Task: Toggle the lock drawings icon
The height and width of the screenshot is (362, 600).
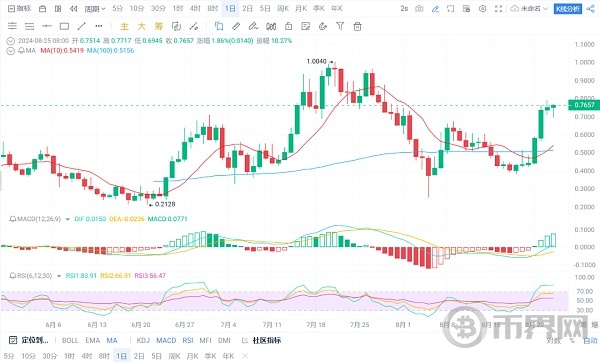Action: [289, 26]
